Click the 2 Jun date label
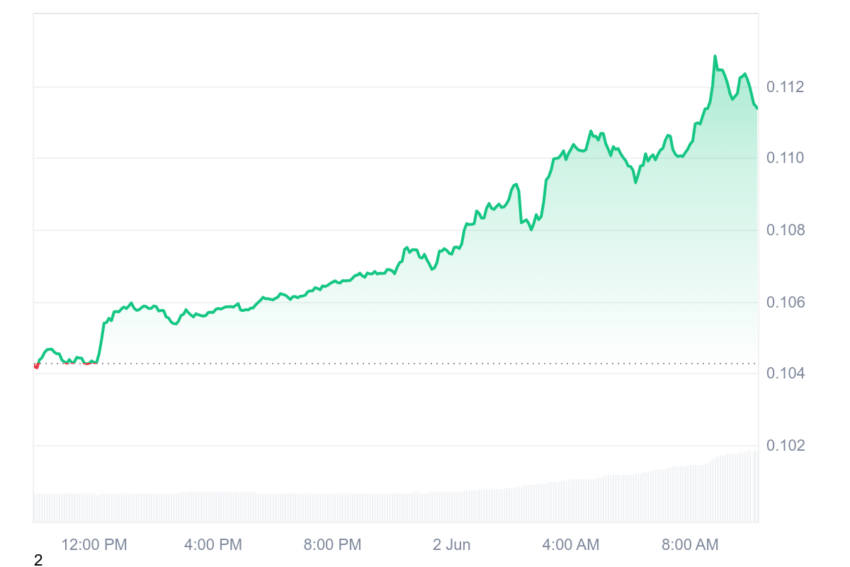This screenshot has width=850, height=567. pos(452,545)
